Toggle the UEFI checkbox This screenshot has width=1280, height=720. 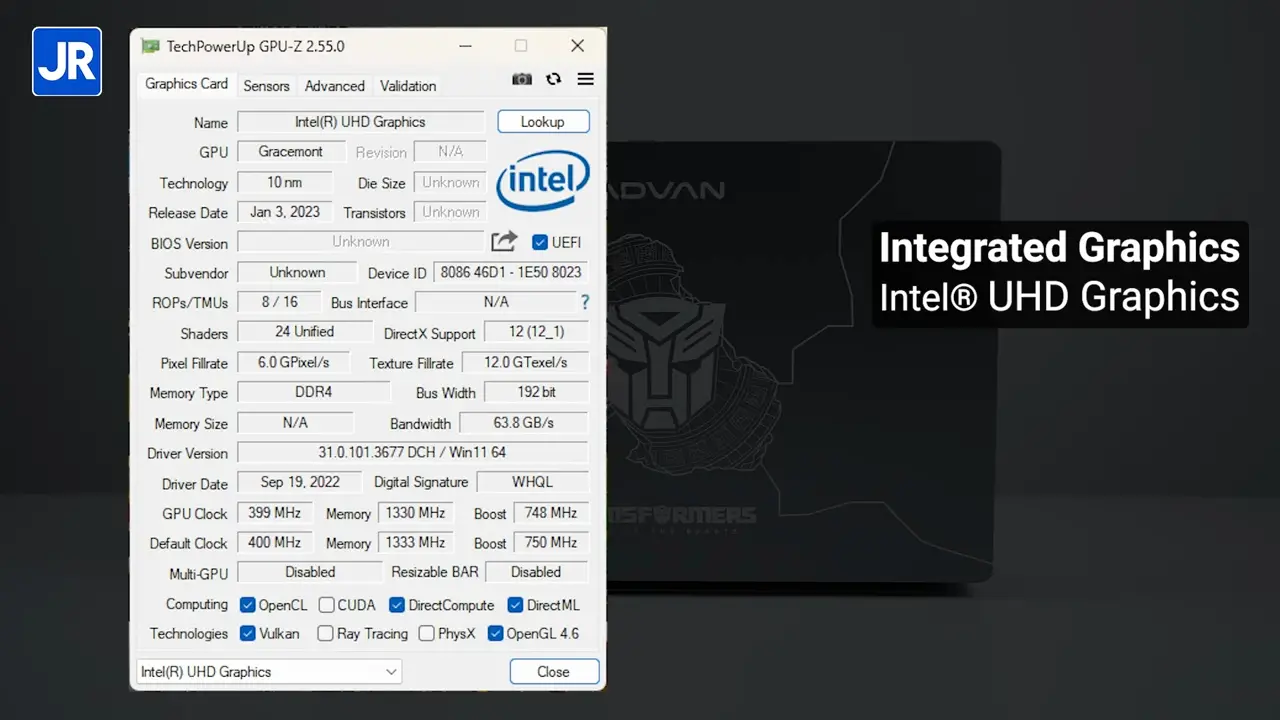point(540,242)
